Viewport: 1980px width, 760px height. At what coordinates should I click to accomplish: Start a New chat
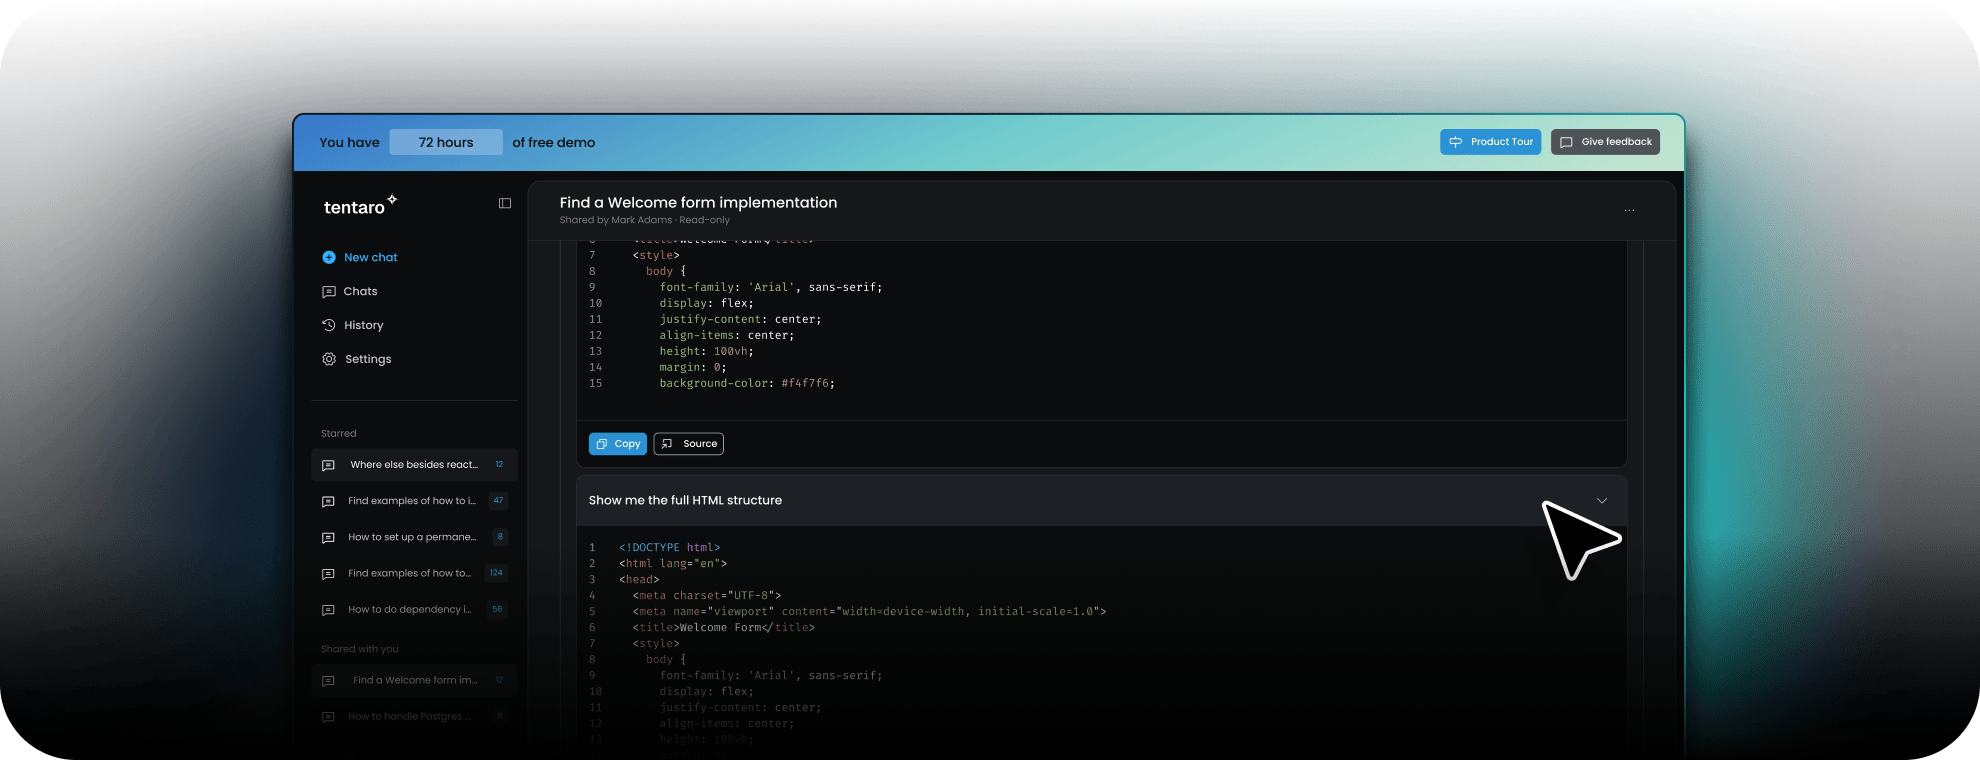point(360,257)
